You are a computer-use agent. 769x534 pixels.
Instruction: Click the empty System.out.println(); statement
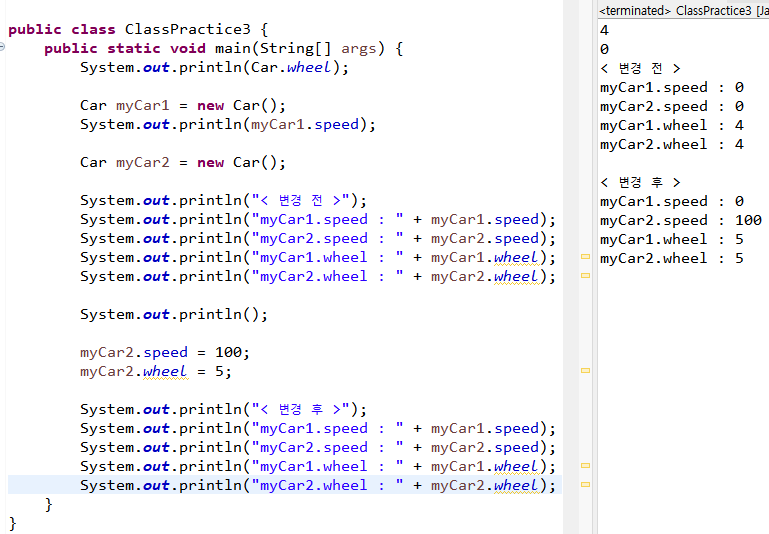pyautogui.click(x=174, y=314)
